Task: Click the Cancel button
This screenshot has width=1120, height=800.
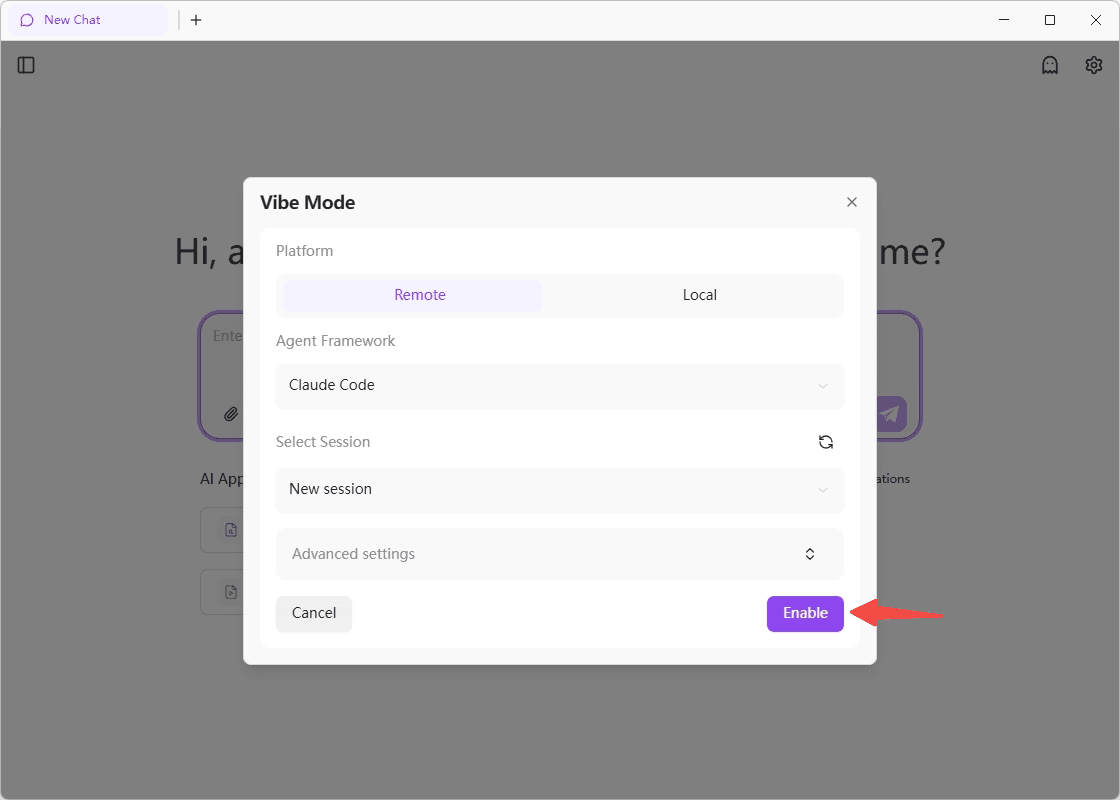Action: coord(314,613)
